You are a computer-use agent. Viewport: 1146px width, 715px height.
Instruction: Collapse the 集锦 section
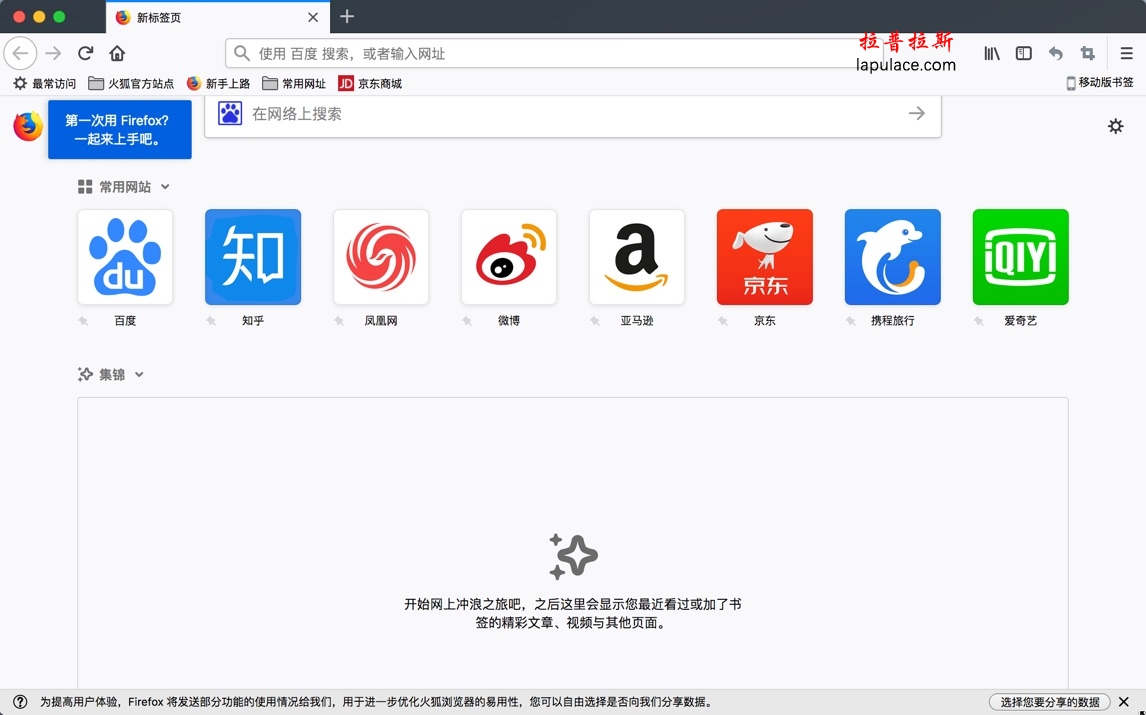click(x=139, y=374)
